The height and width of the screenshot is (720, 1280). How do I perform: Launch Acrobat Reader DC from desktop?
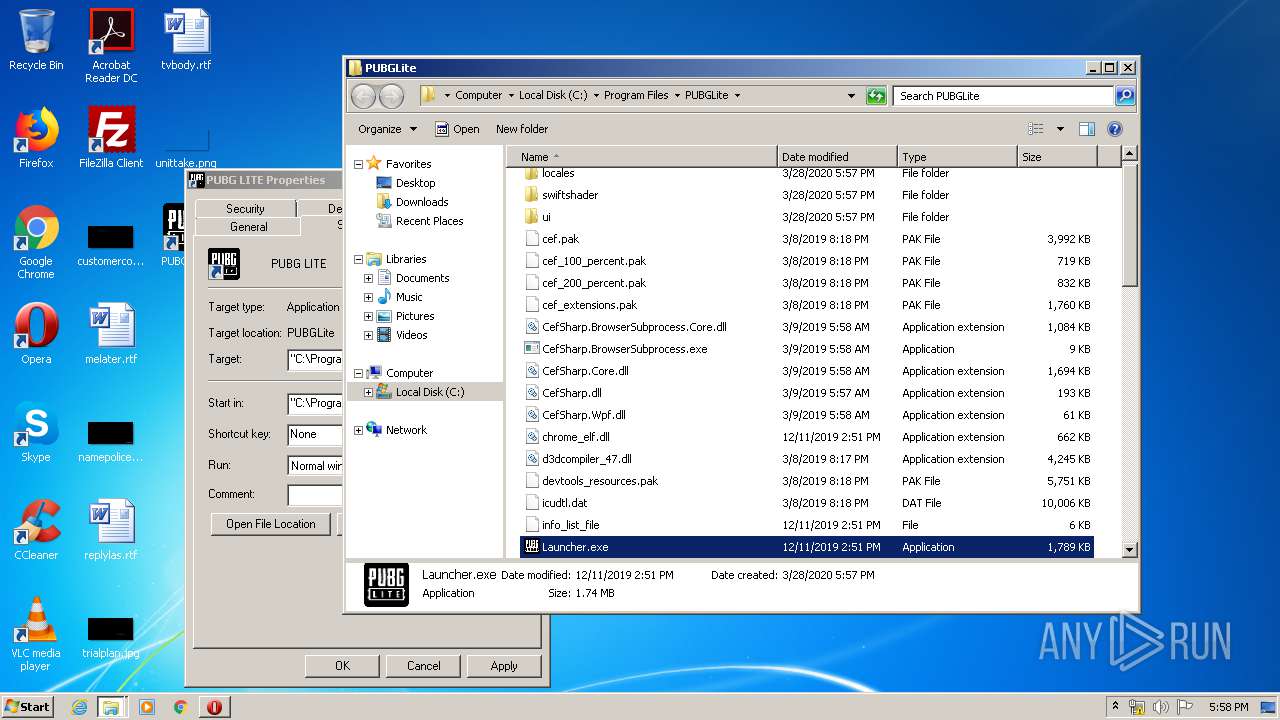pos(111,45)
